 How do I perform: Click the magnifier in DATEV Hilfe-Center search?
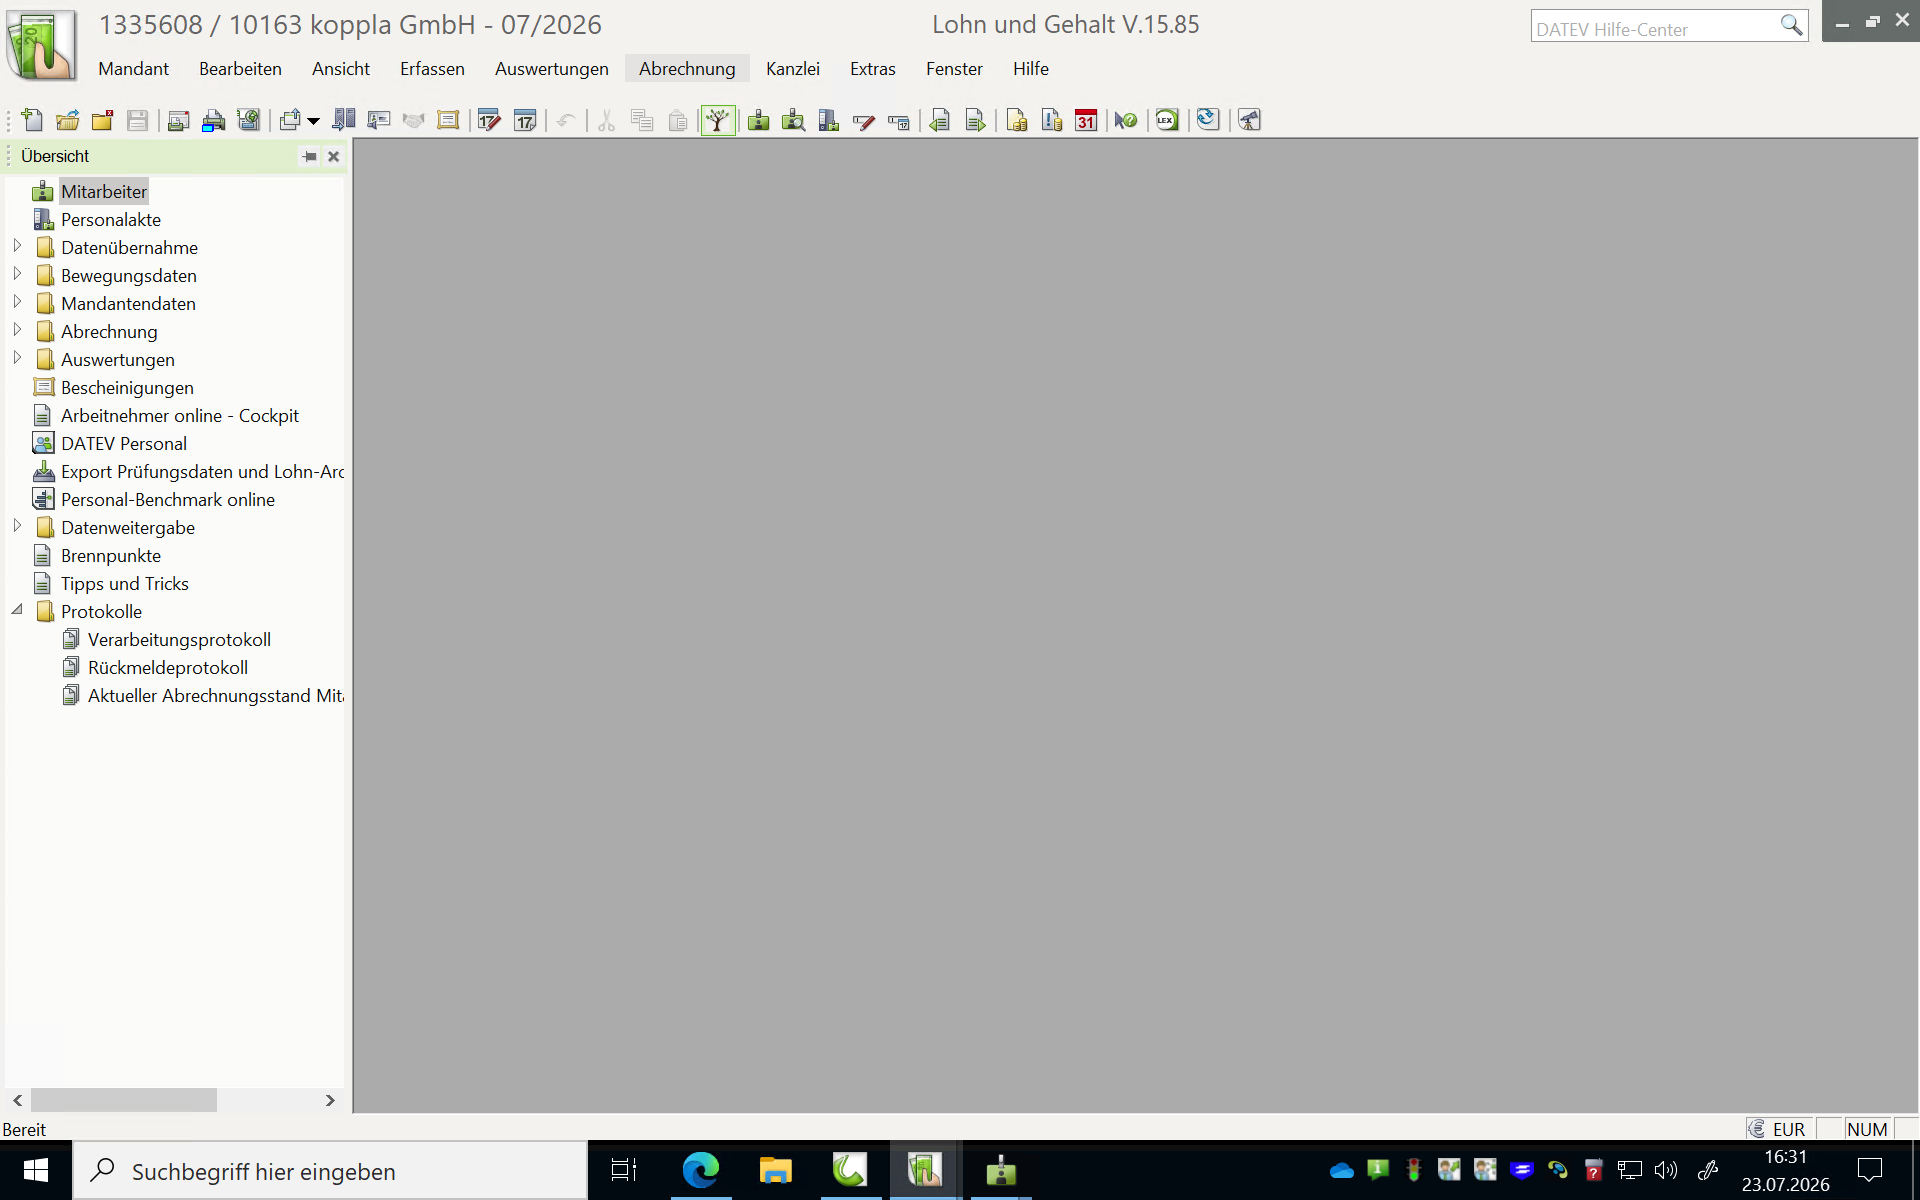coord(1791,25)
